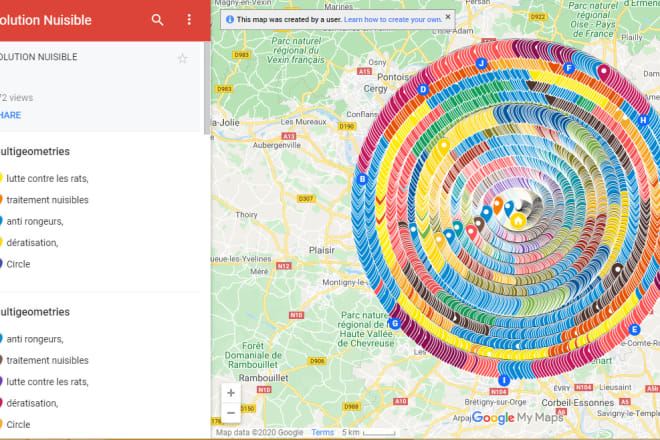
Task: Click the Google My Maps logo
Action: 517,417
